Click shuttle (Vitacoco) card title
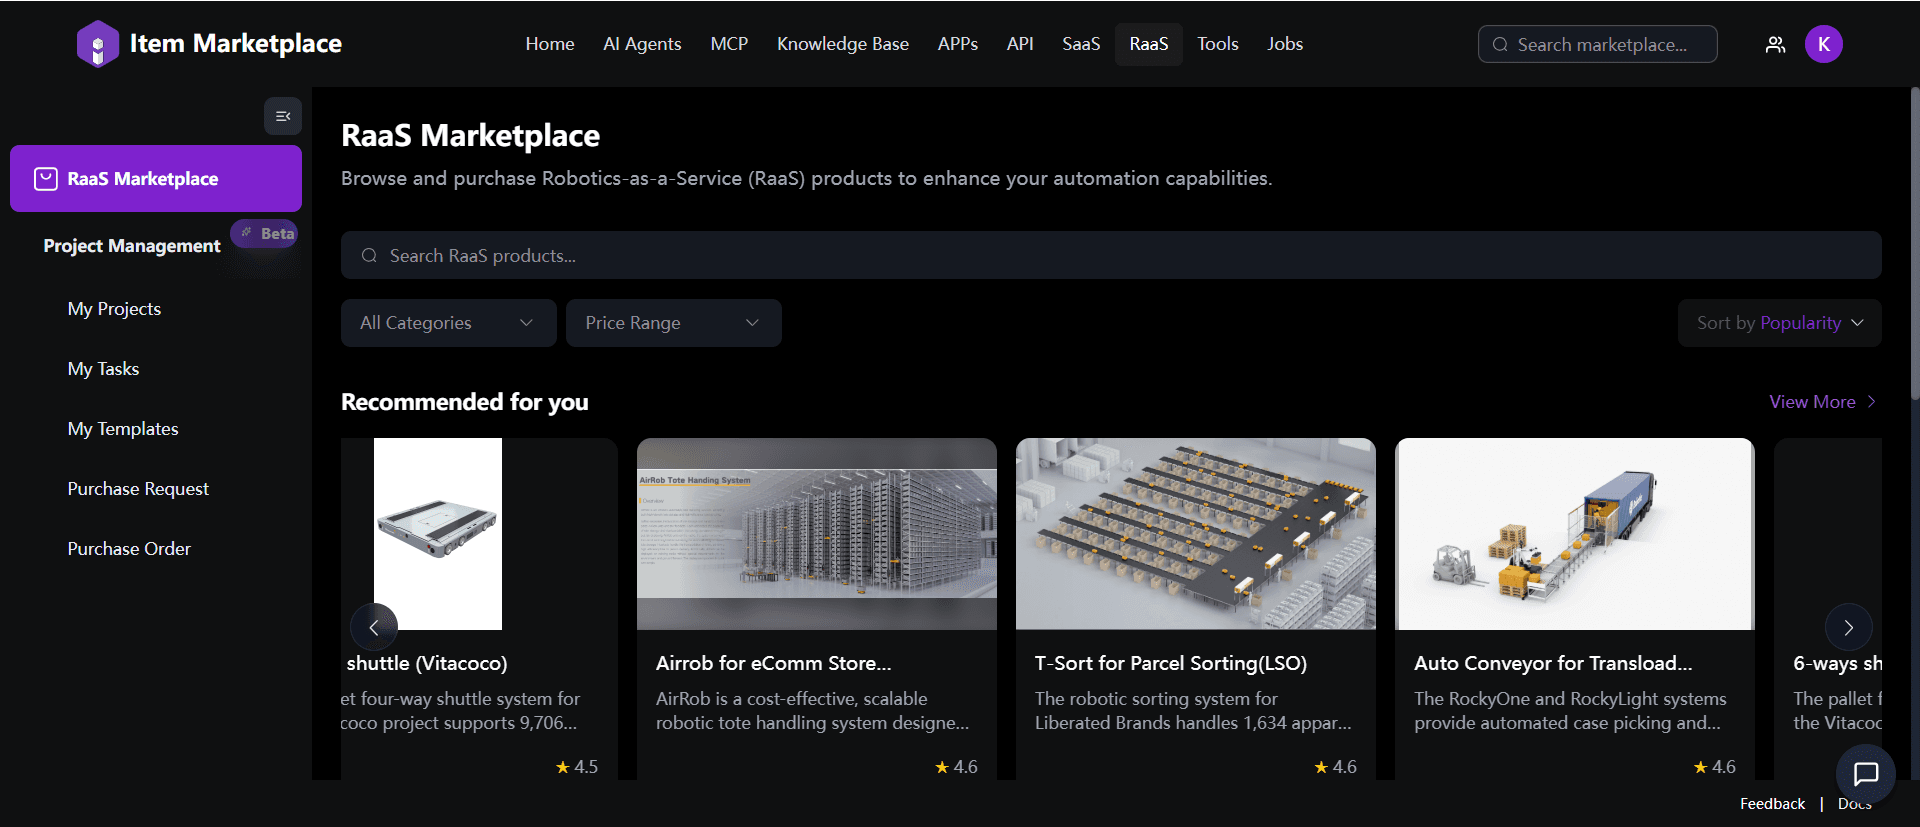Image resolution: width=1920 pixels, height=827 pixels. 427,663
